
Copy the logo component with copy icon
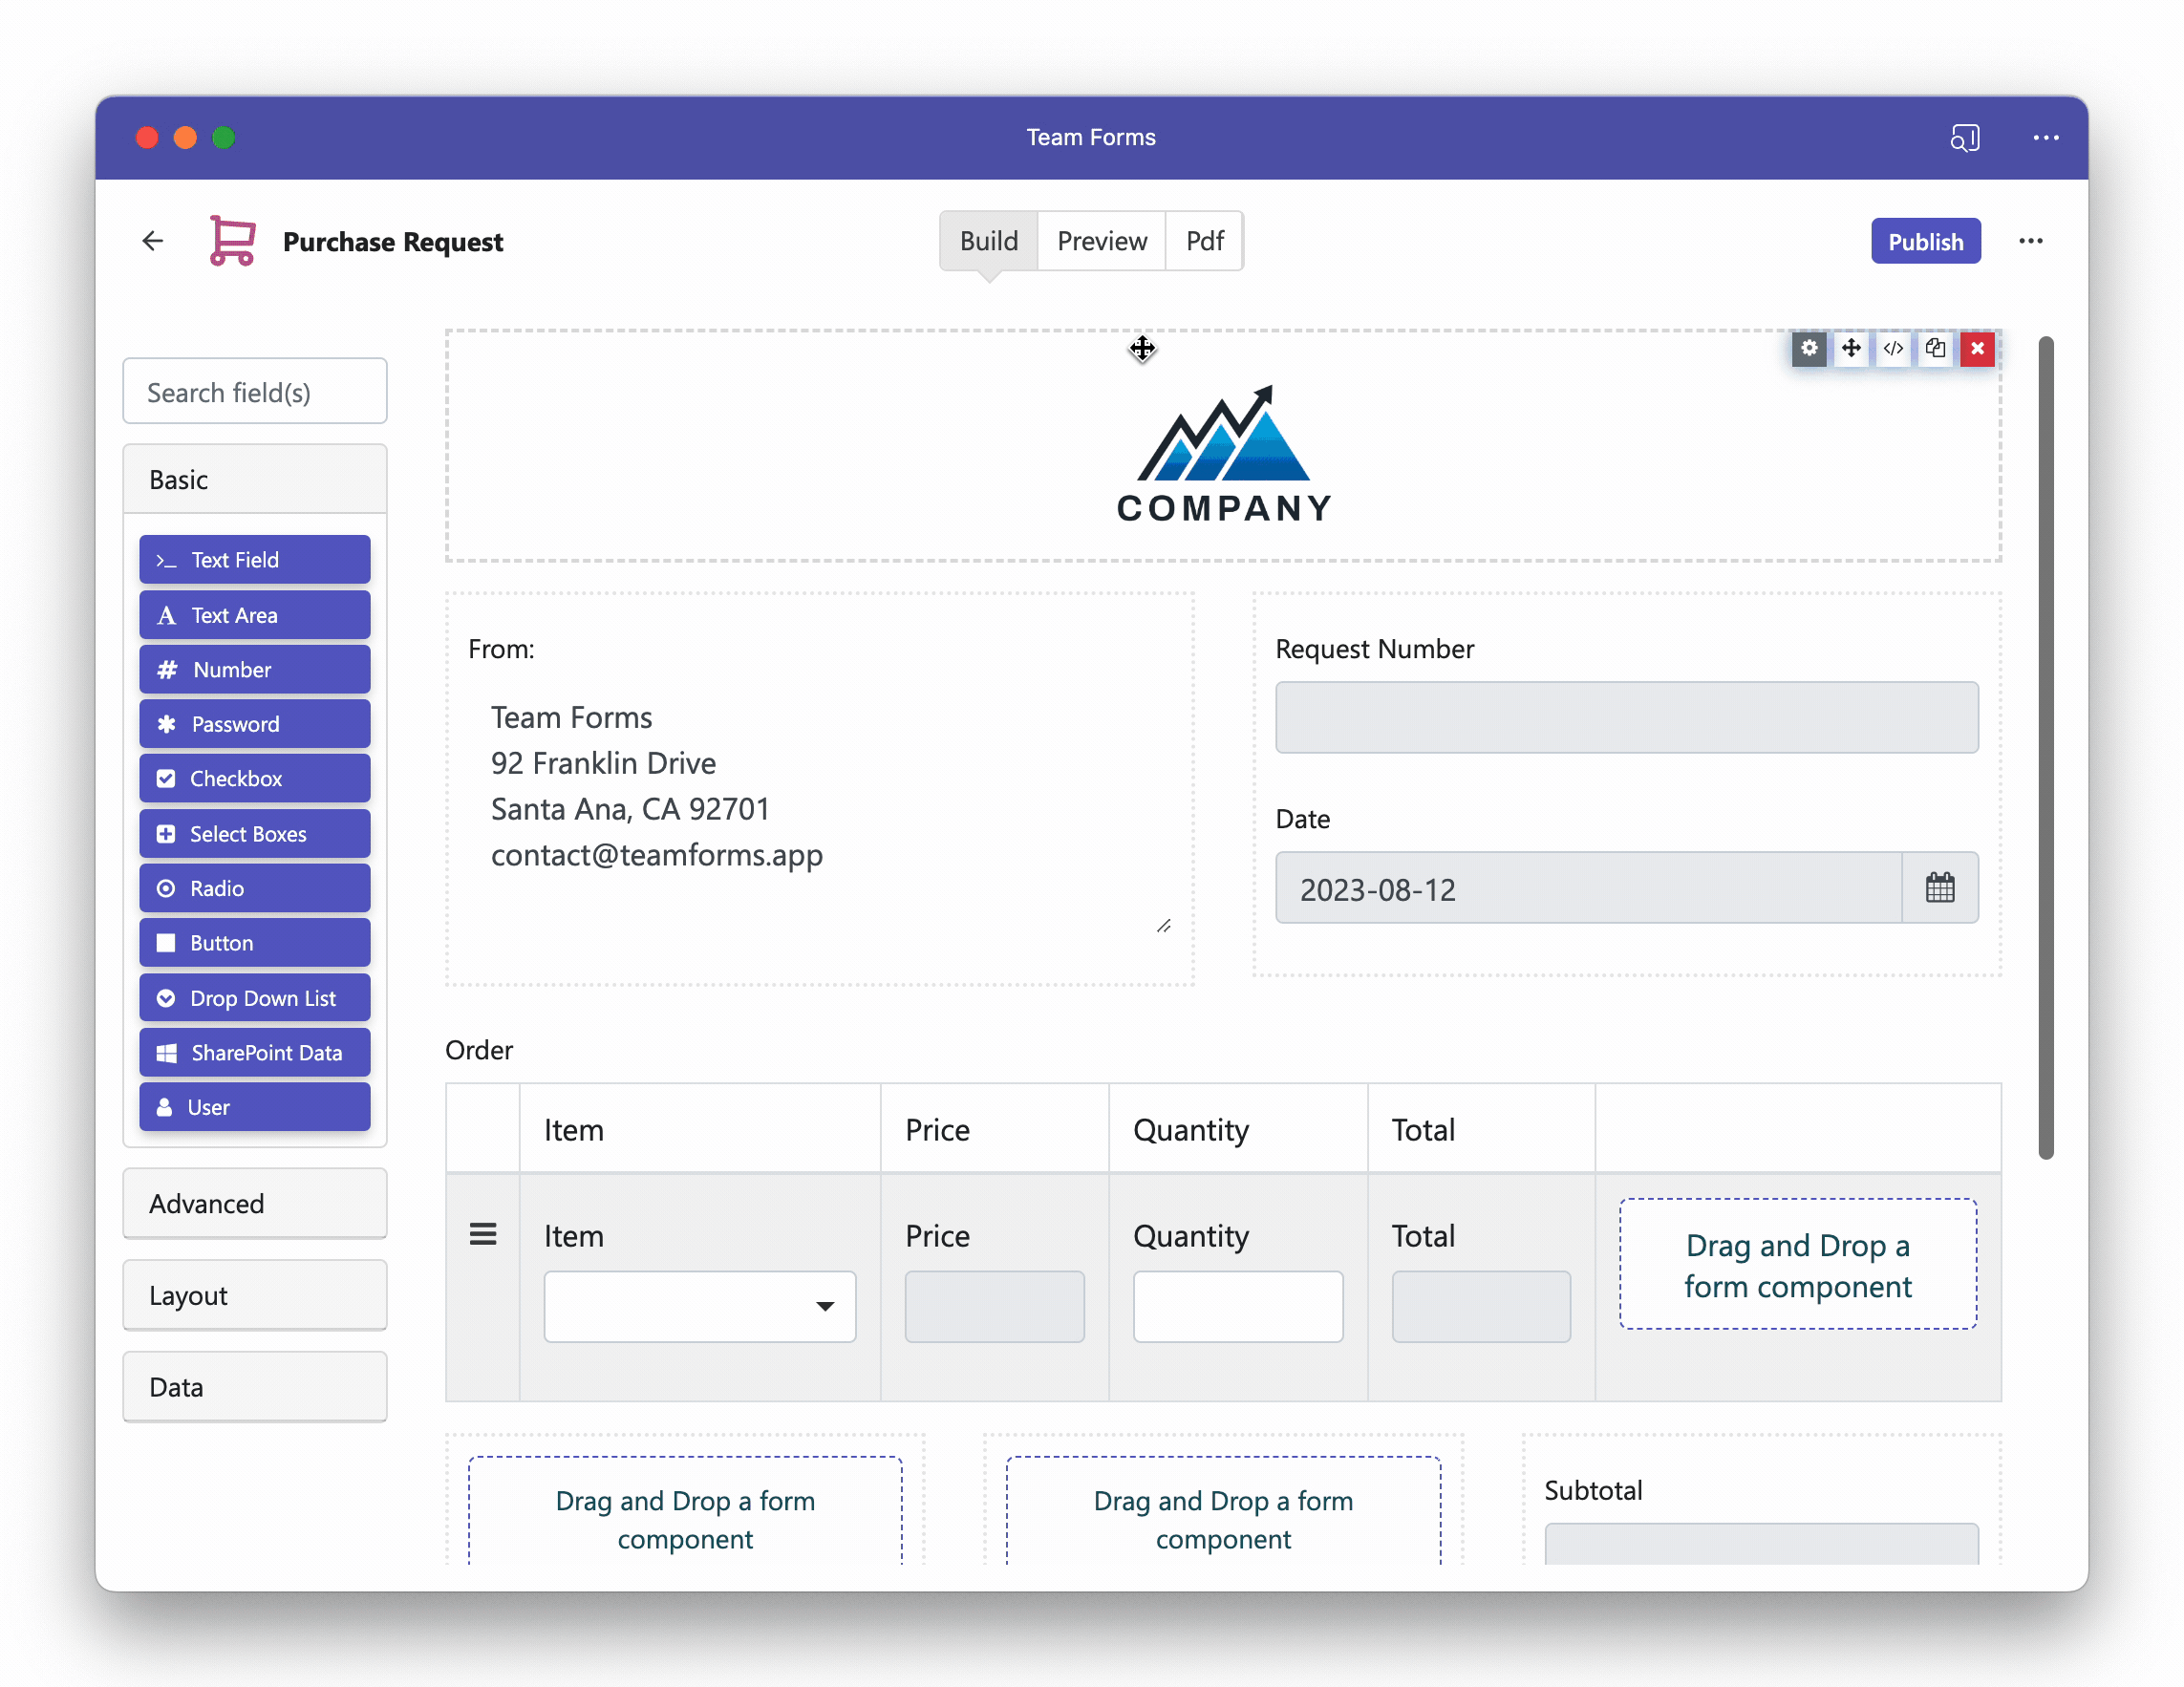[1934, 348]
